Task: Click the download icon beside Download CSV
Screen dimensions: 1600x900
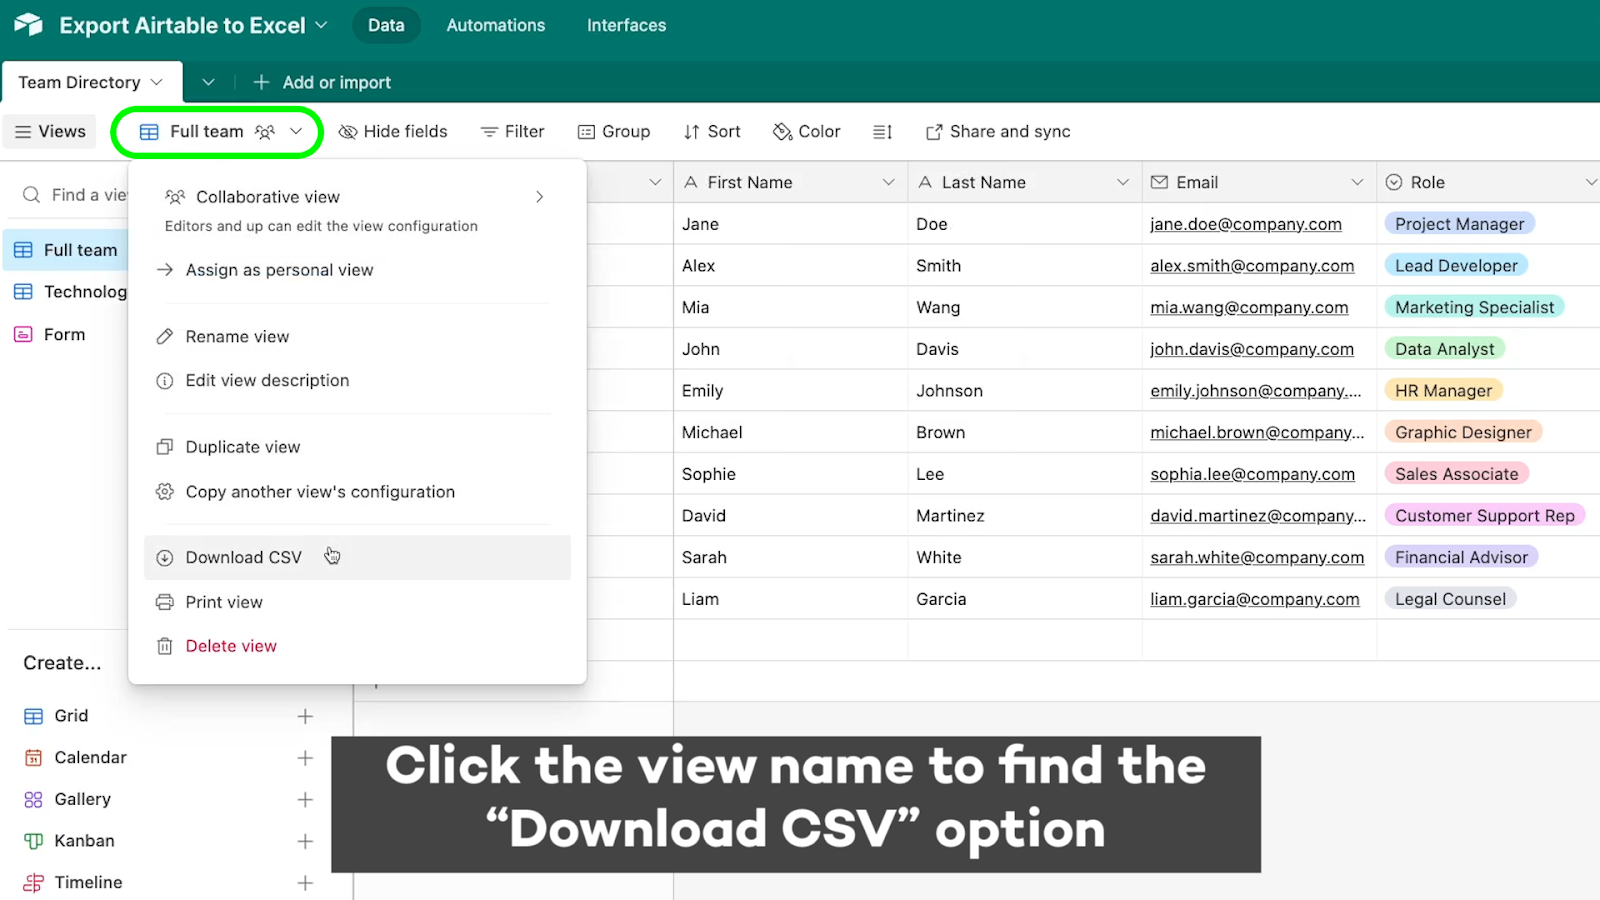Action: click(x=165, y=558)
